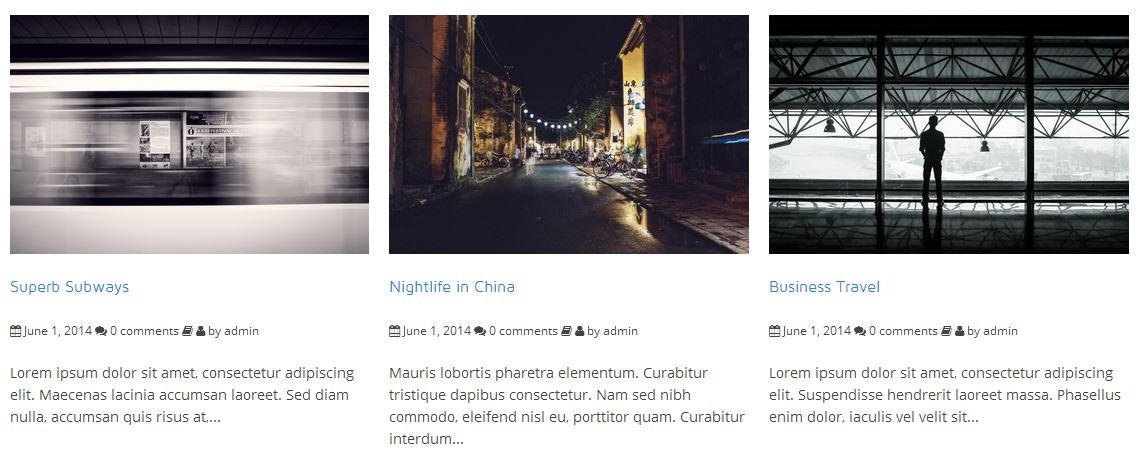Click comments bubble icon under Superb Subways
The image size is (1138, 458).
(101, 331)
